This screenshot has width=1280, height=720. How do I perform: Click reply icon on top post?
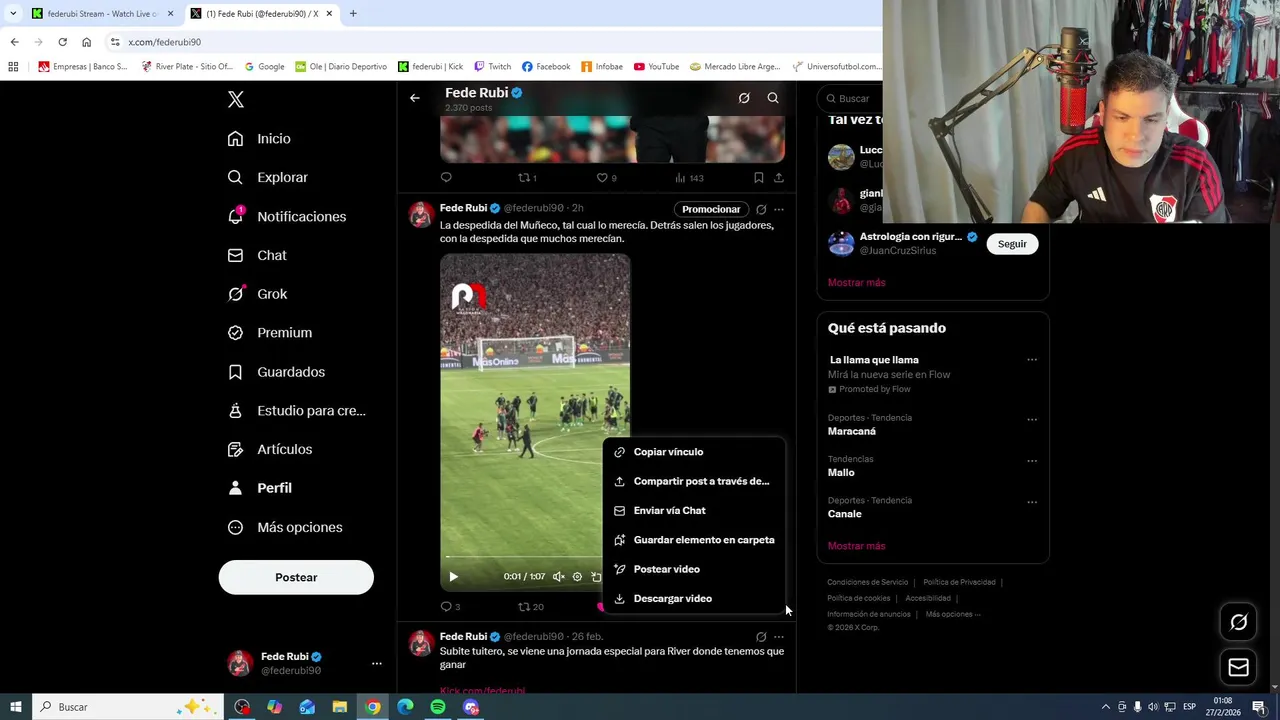tap(446, 178)
